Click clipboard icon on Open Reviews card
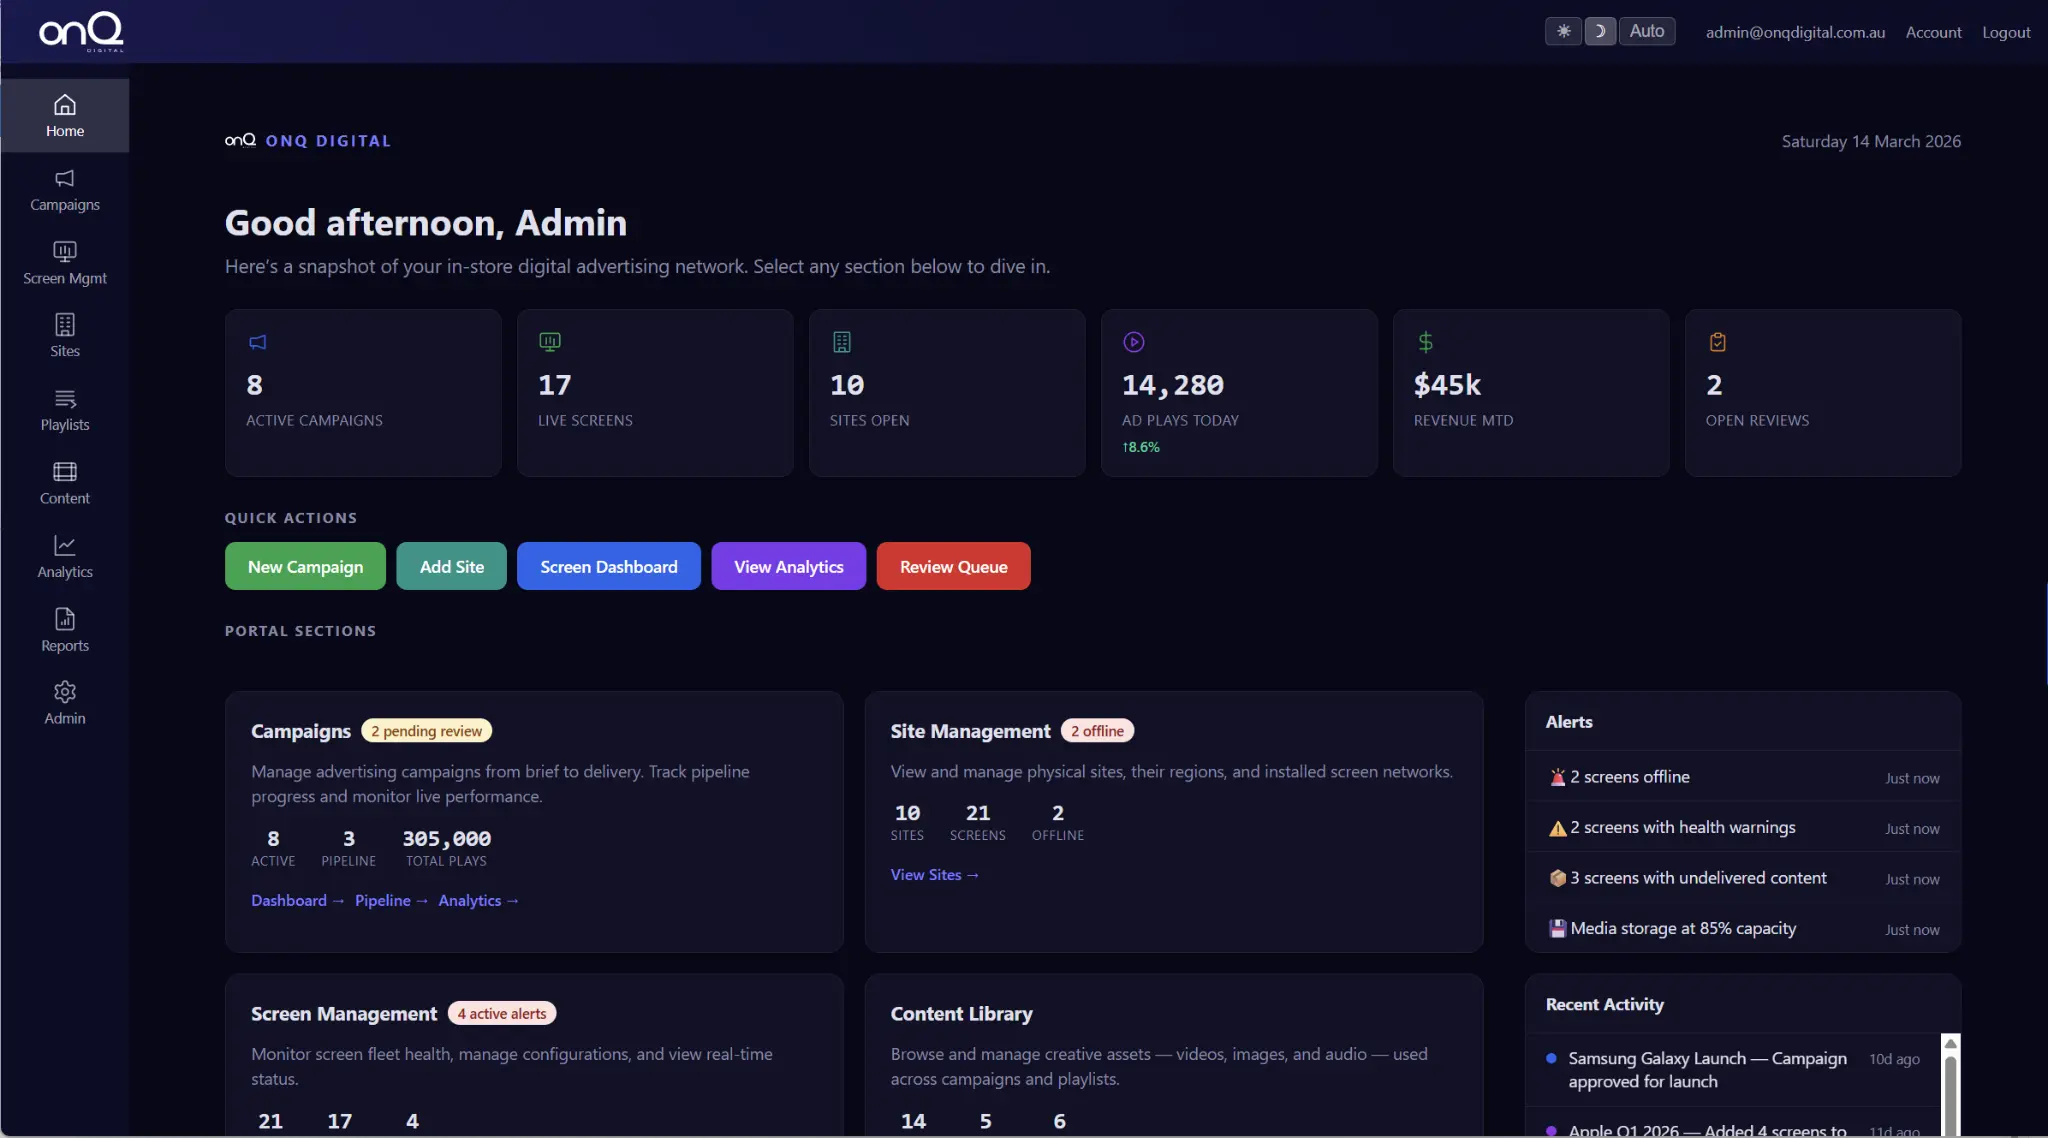2048x1138 pixels. click(x=1717, y=342)
